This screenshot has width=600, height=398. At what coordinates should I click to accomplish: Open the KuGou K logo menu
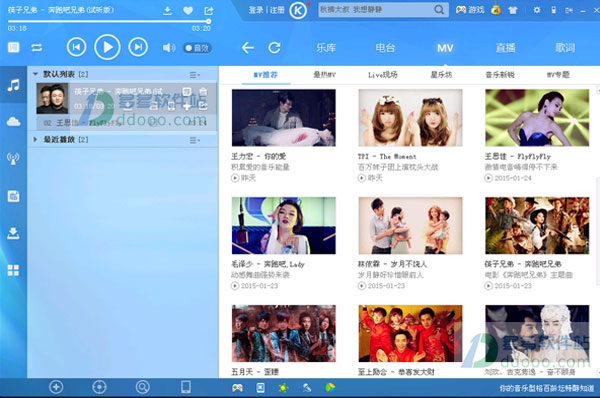coord(298,10)
